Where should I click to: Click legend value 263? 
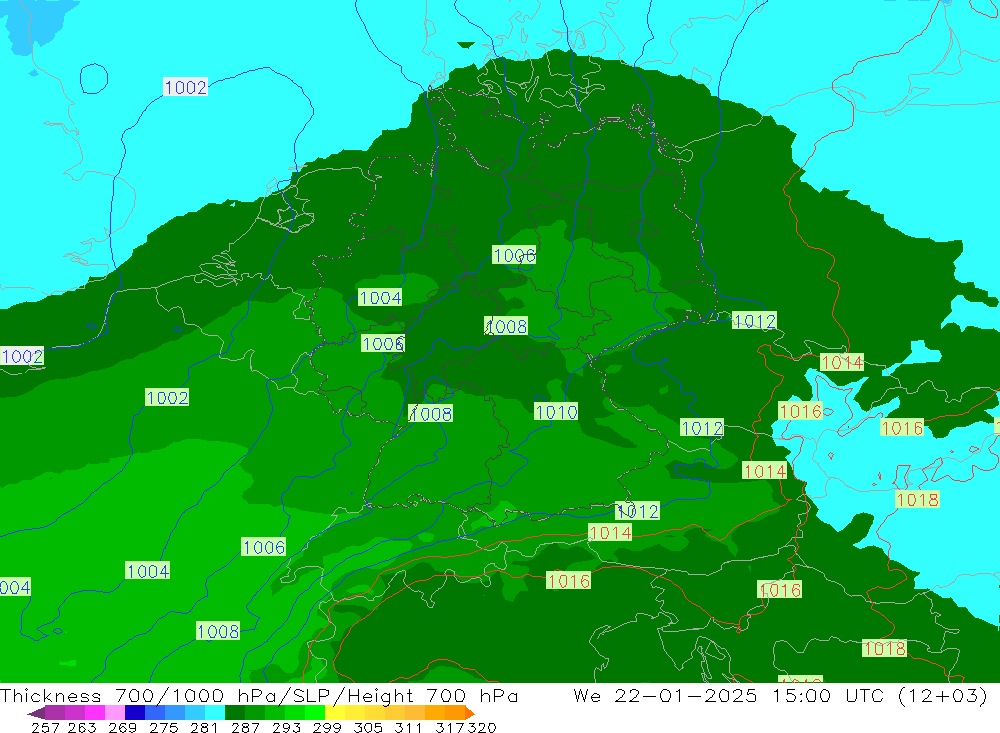point(82,727)
